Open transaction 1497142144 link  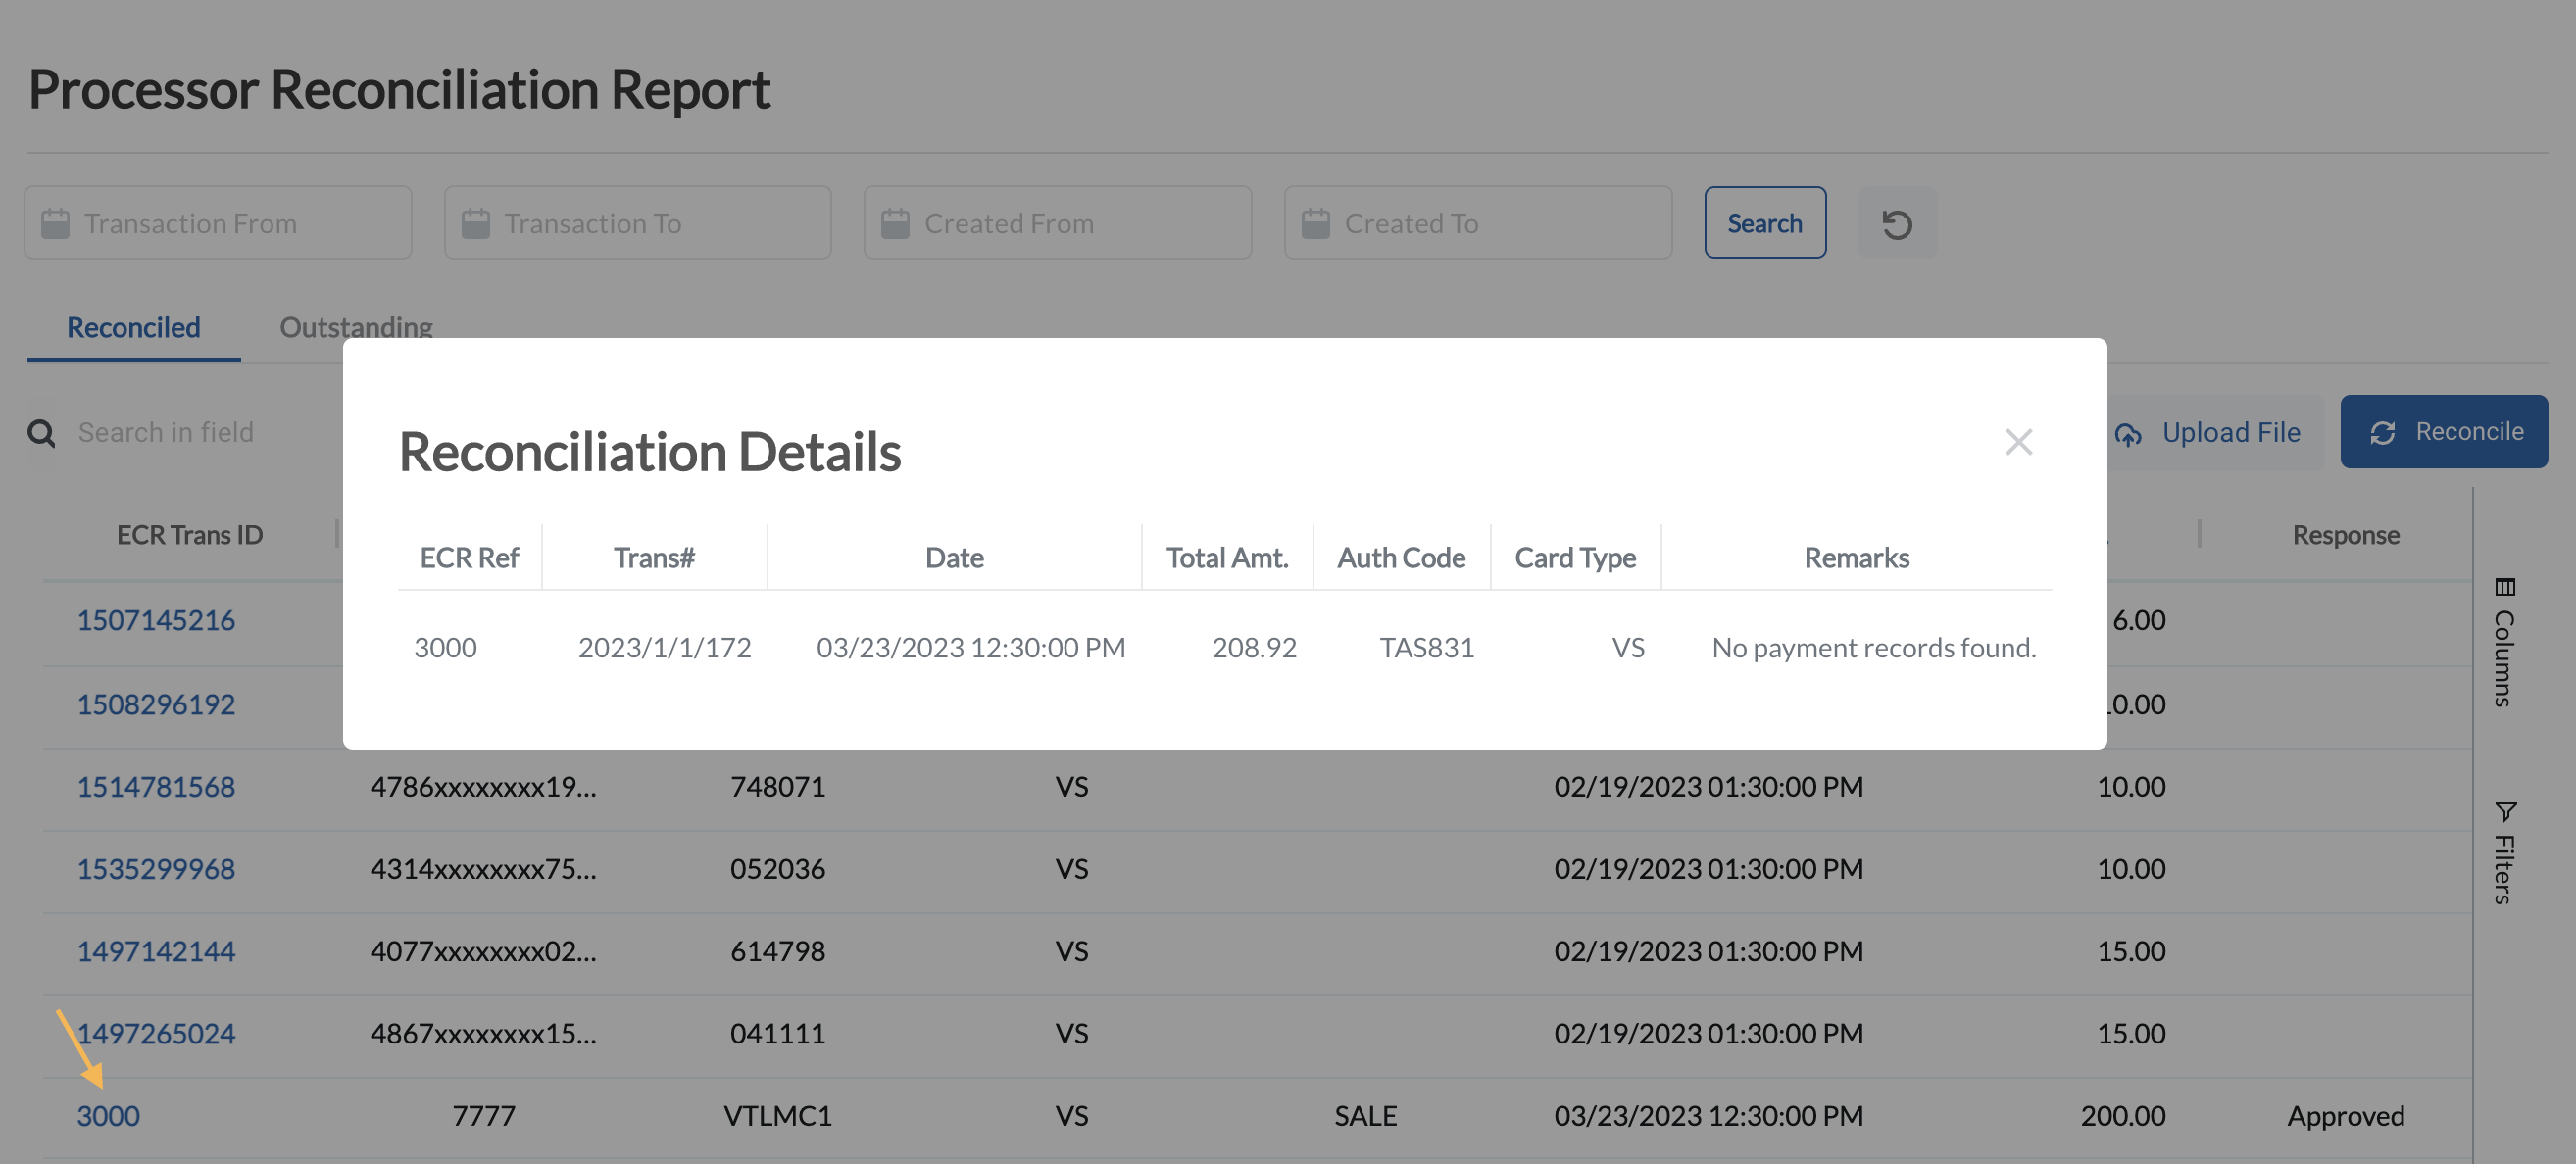(x=156, y=950)
